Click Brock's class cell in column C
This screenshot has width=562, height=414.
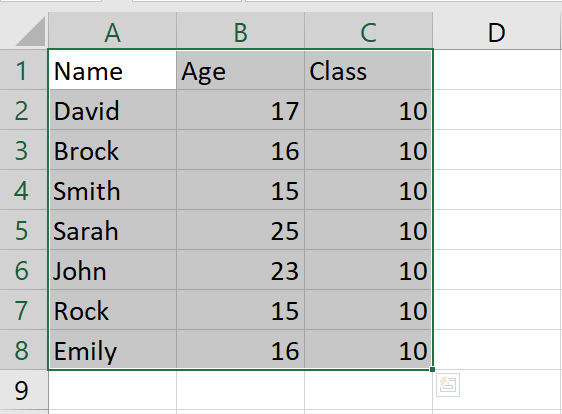click(368, 150)
